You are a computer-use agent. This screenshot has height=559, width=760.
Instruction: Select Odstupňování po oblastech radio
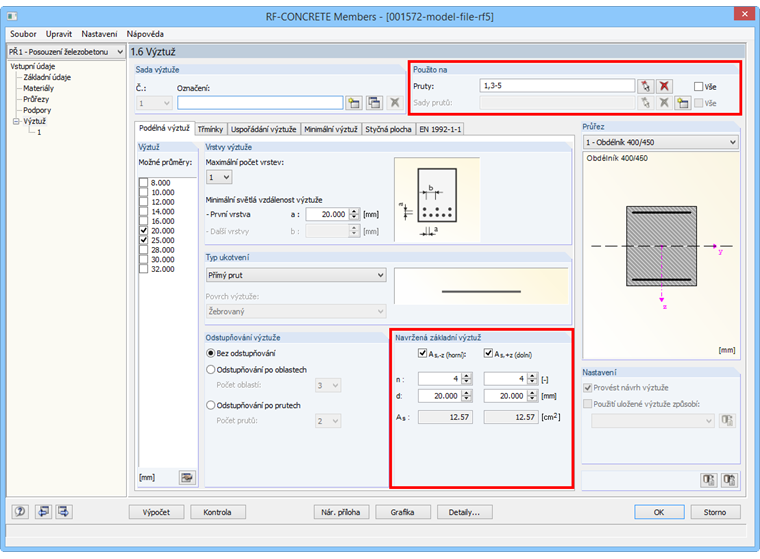click(211, 369)
